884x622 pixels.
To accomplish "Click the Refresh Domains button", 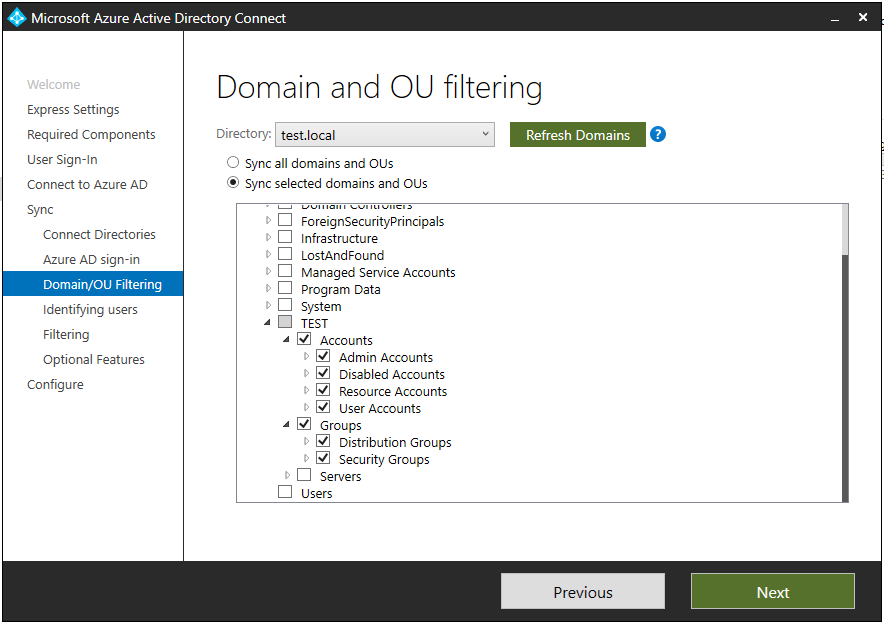I will coord(578,135).
